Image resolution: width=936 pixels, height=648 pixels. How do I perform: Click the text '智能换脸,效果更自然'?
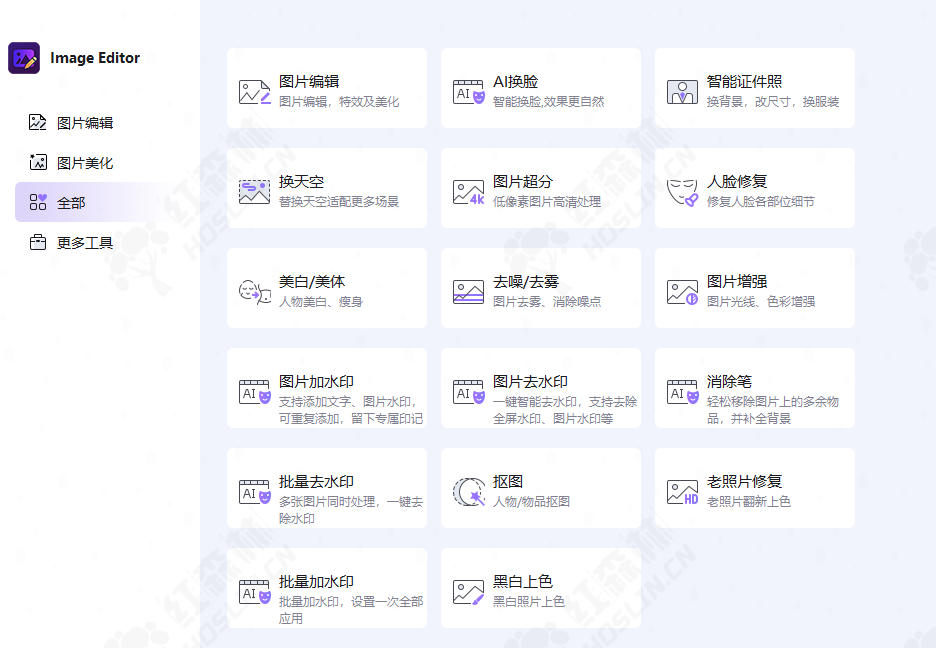[x=548, y=102]
